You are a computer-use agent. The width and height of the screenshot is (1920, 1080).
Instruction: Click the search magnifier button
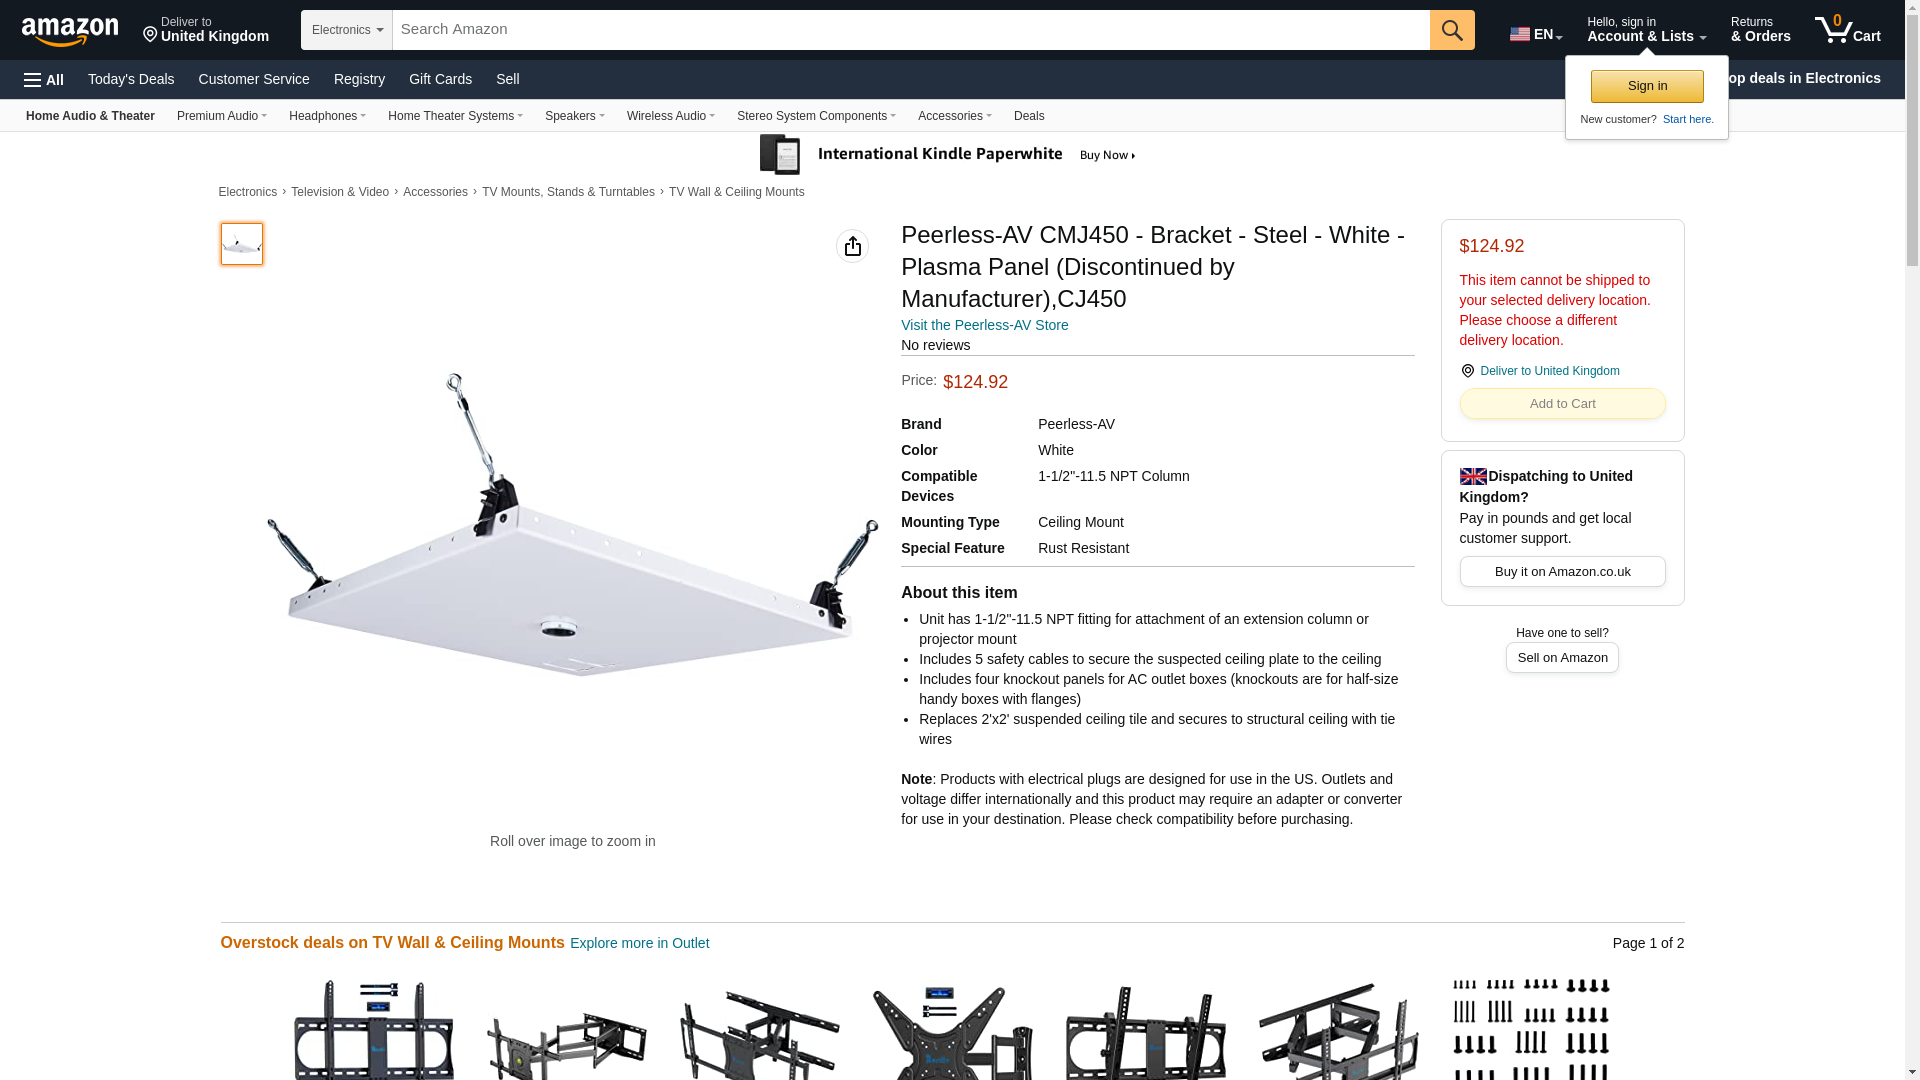(x=1452, y=30)
